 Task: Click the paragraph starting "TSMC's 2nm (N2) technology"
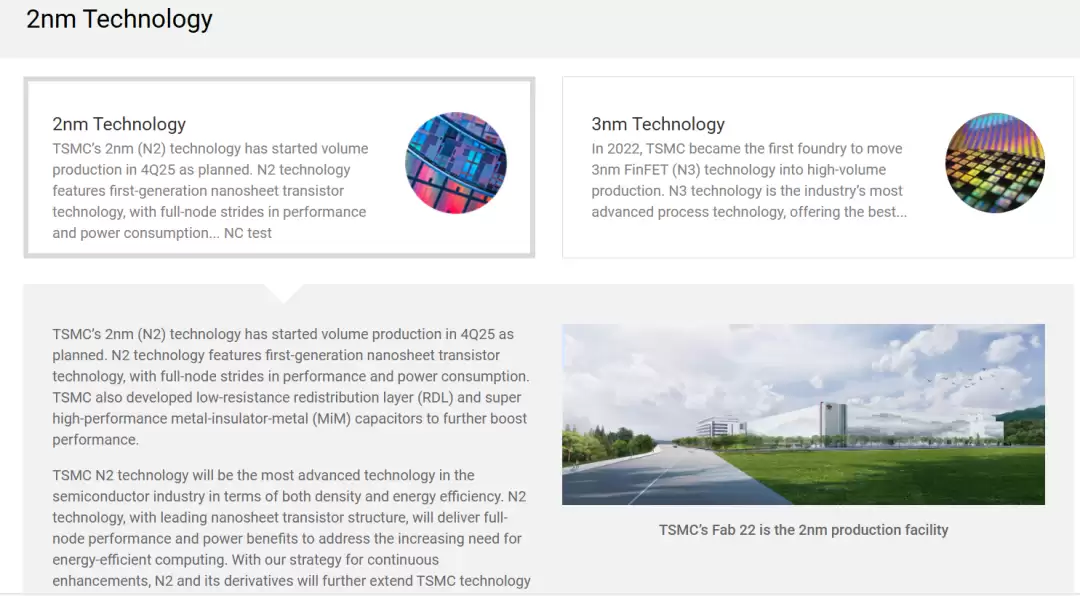tap(290, 387)
